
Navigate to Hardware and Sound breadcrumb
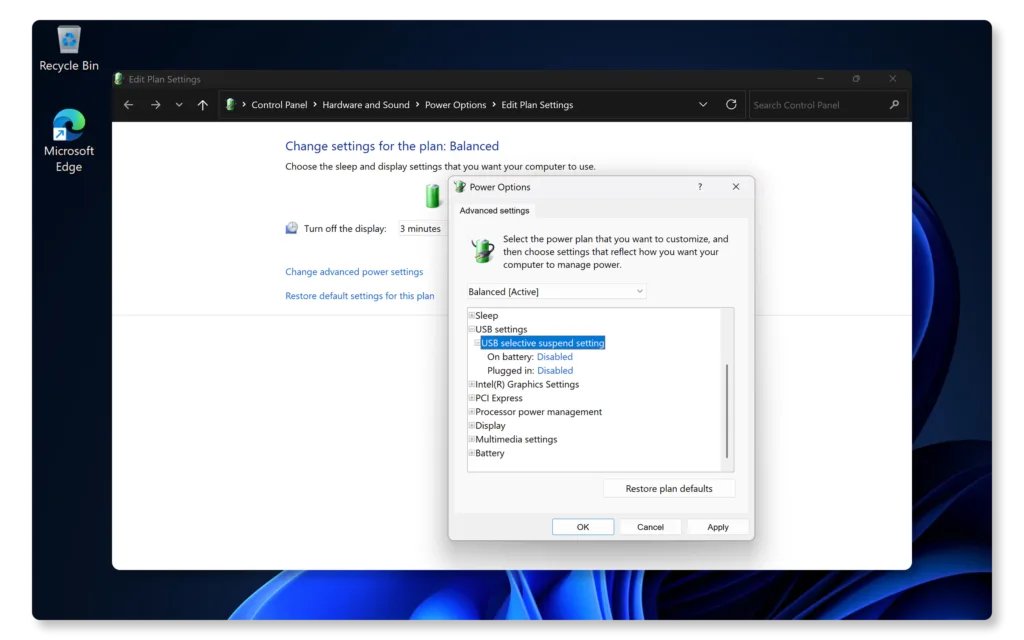(366, 104)
